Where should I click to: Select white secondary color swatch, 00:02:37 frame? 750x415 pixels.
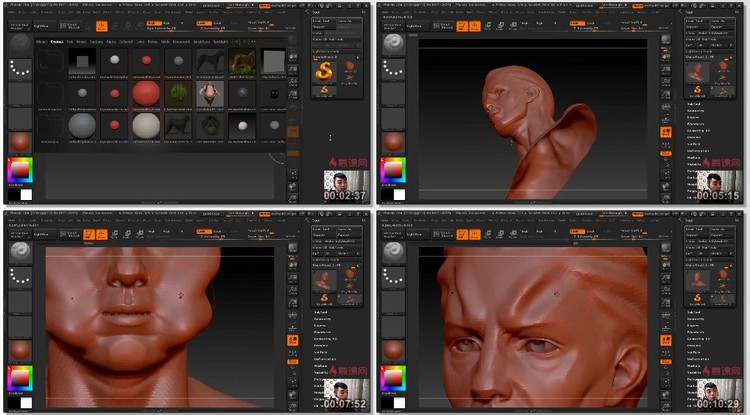tap(26, 194)
